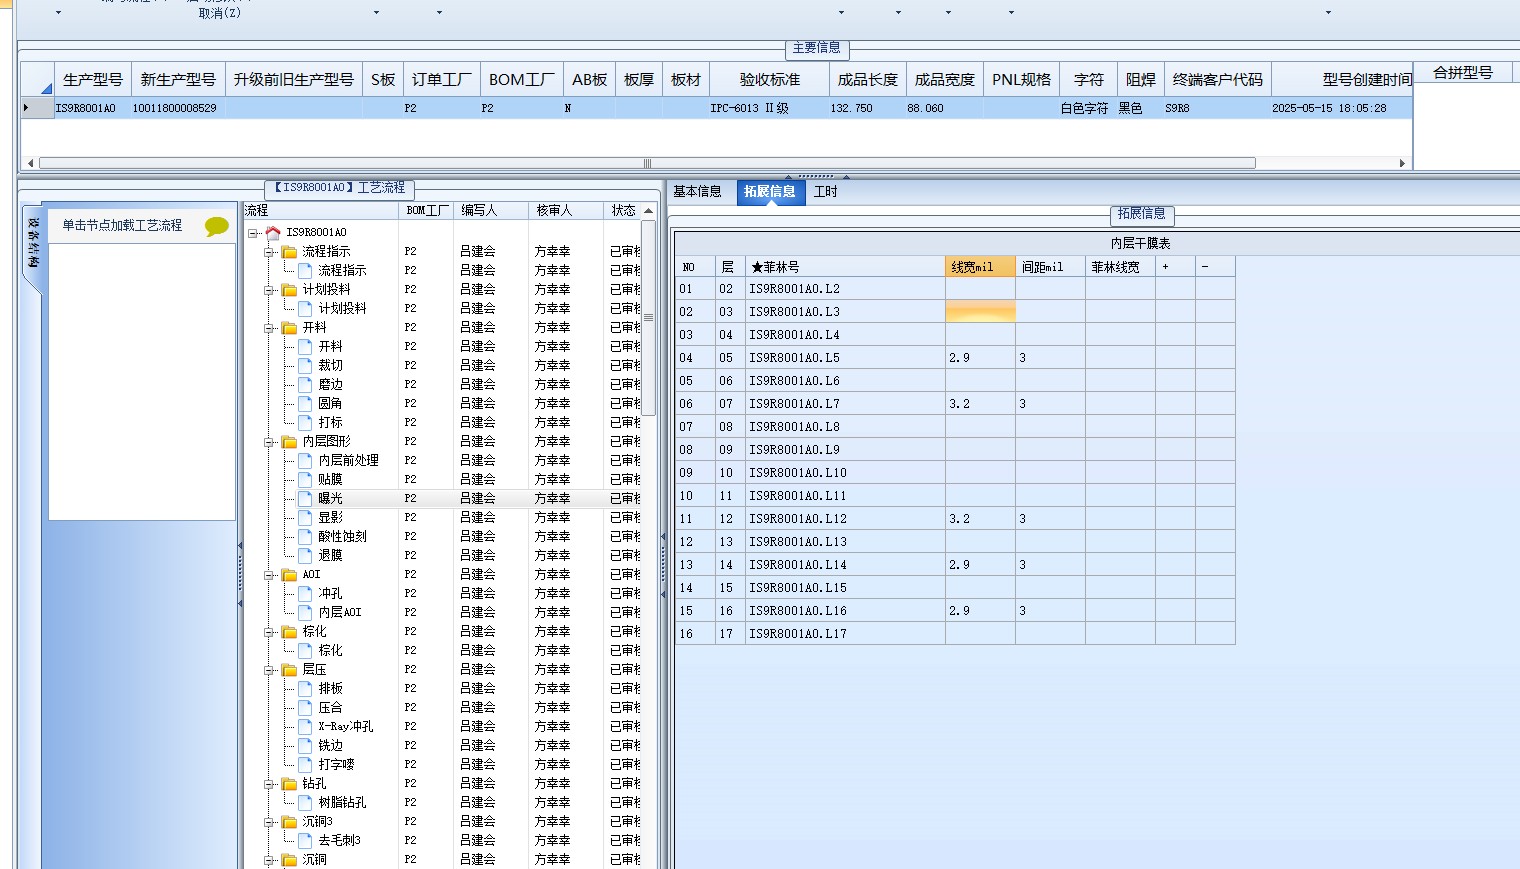
Task: Click the right scroll arrow of the main grid
Action: coord(1402,163)
